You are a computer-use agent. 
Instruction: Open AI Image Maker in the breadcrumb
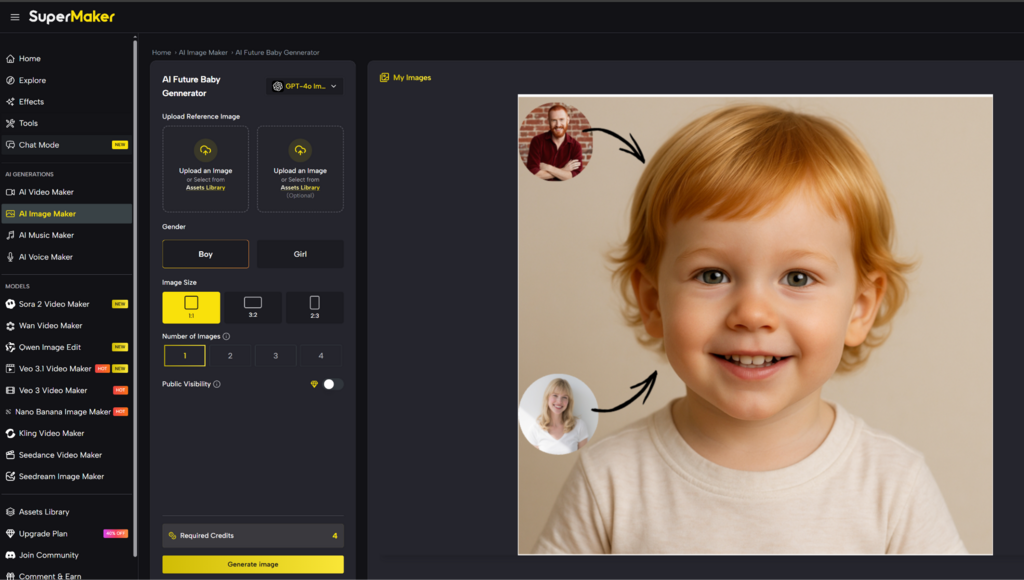(x=203, y=52)
